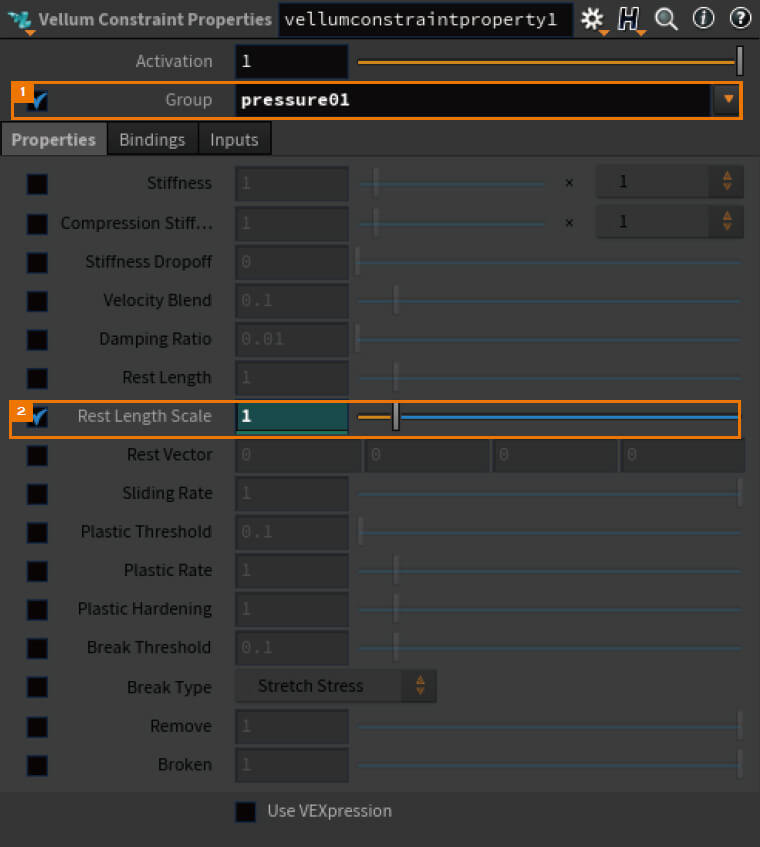Screen dimensions: 760x847
Task: Open the Group dropdown arrow
Action: click(x=728, y=99)
